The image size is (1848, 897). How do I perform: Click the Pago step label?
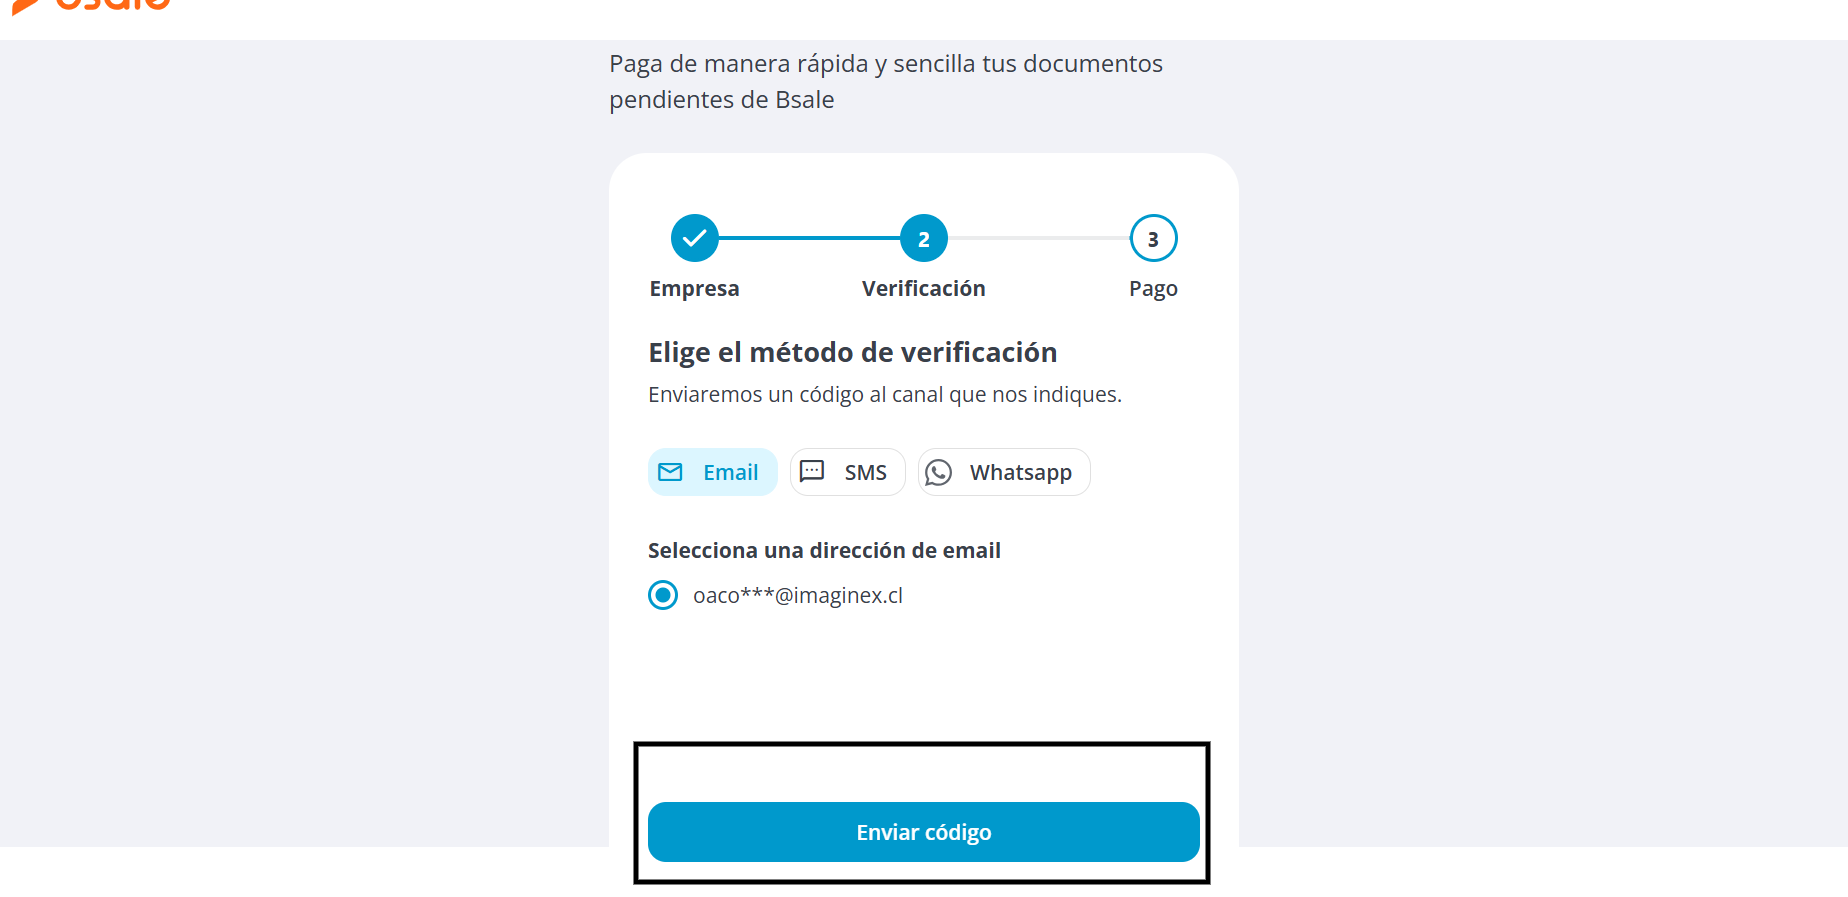1153,289
